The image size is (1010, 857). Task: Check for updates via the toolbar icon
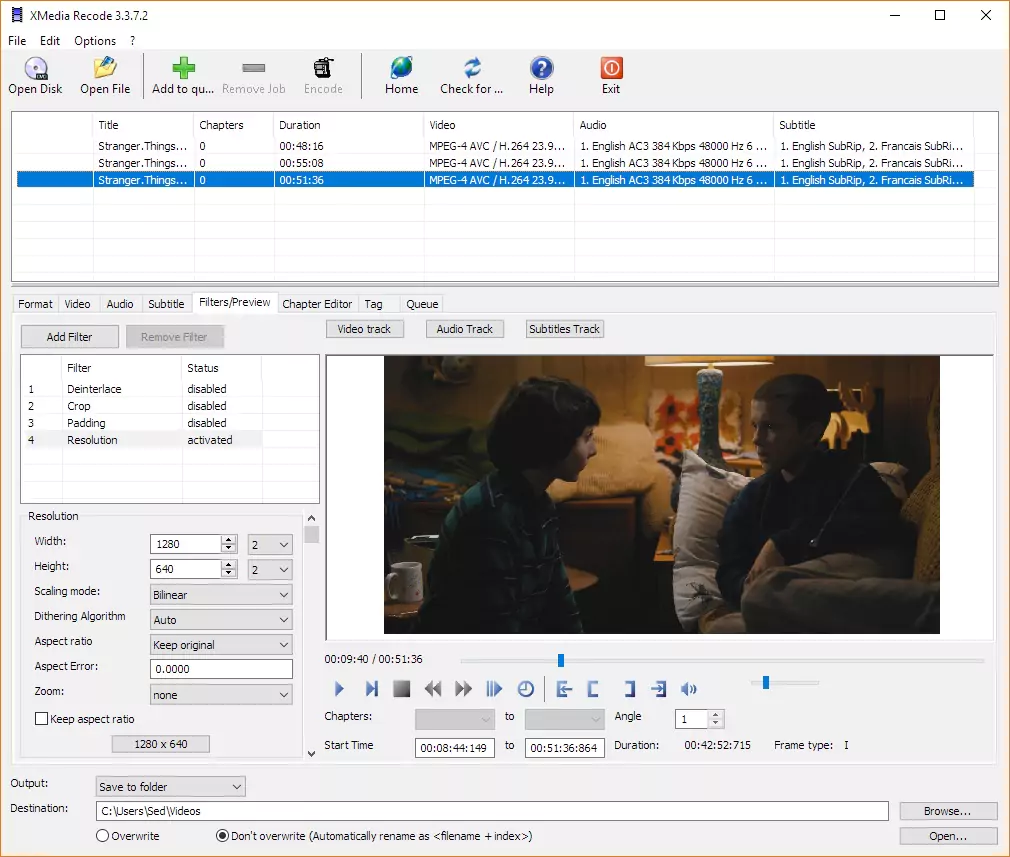pyautogui.click(x=470, y=75)
